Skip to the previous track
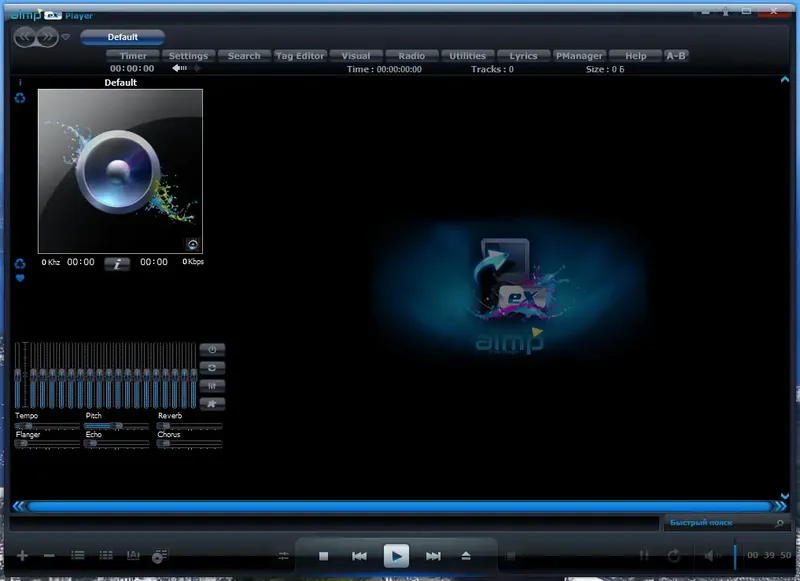Screen dimensions: 800x581 (x=359, y=556)
